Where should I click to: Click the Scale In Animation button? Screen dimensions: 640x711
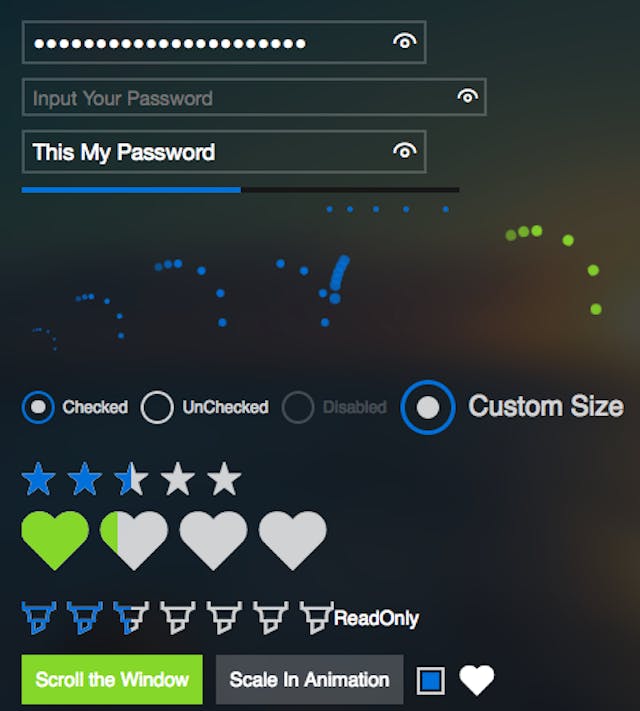coord(309,679)
